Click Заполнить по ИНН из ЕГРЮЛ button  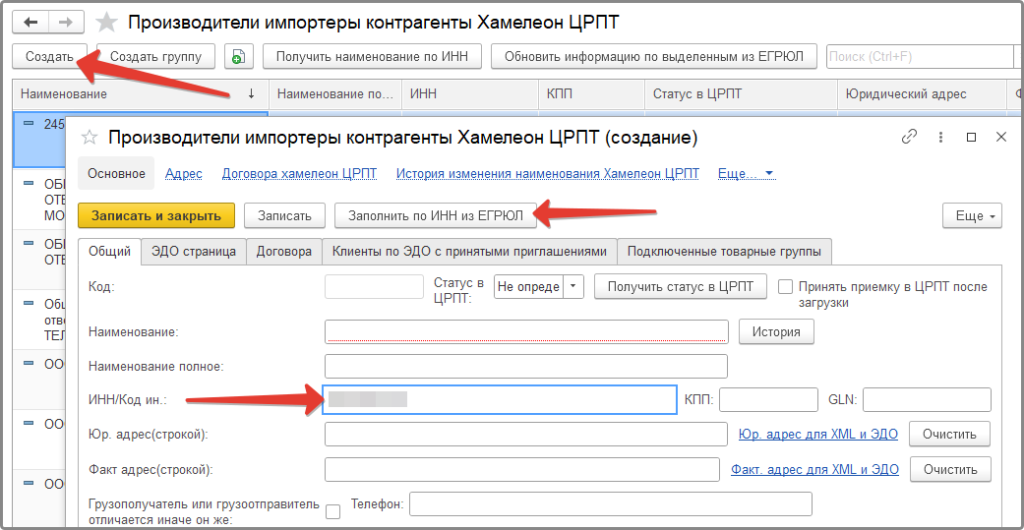tap(436, 216)
